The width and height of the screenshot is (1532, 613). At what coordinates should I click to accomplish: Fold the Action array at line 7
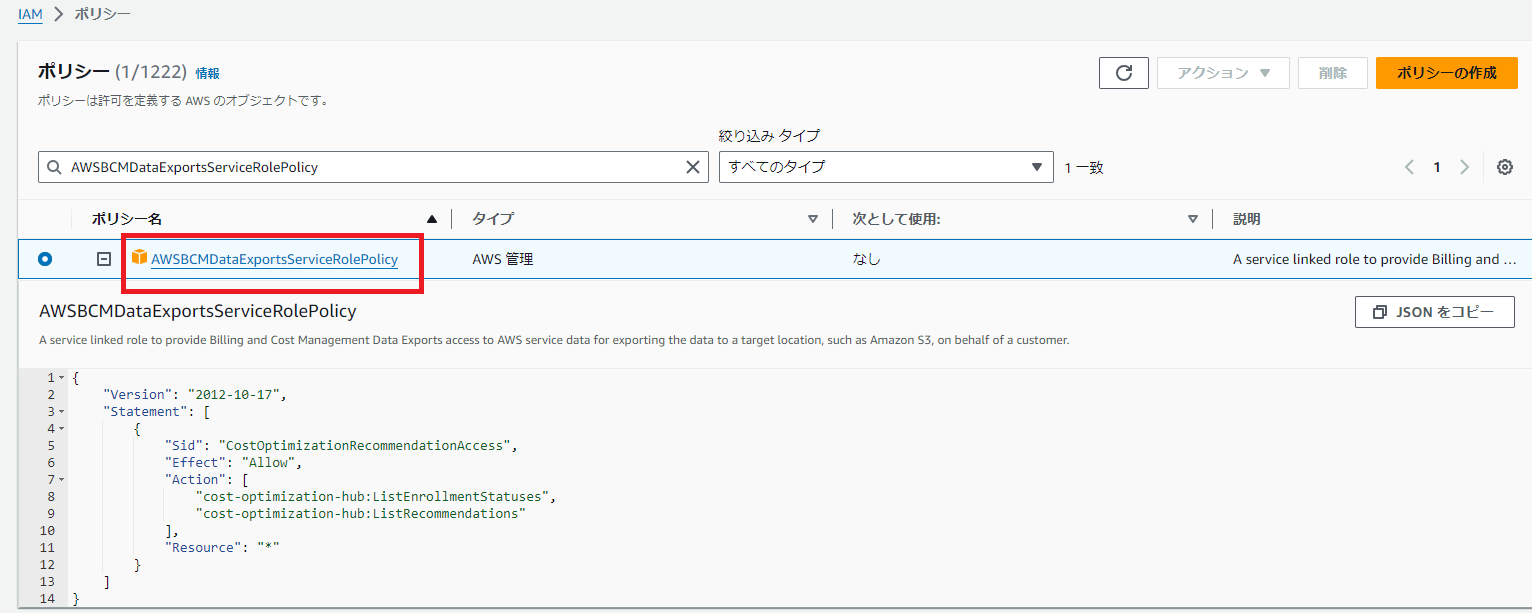pyautogui.click(x=62, y=480)
